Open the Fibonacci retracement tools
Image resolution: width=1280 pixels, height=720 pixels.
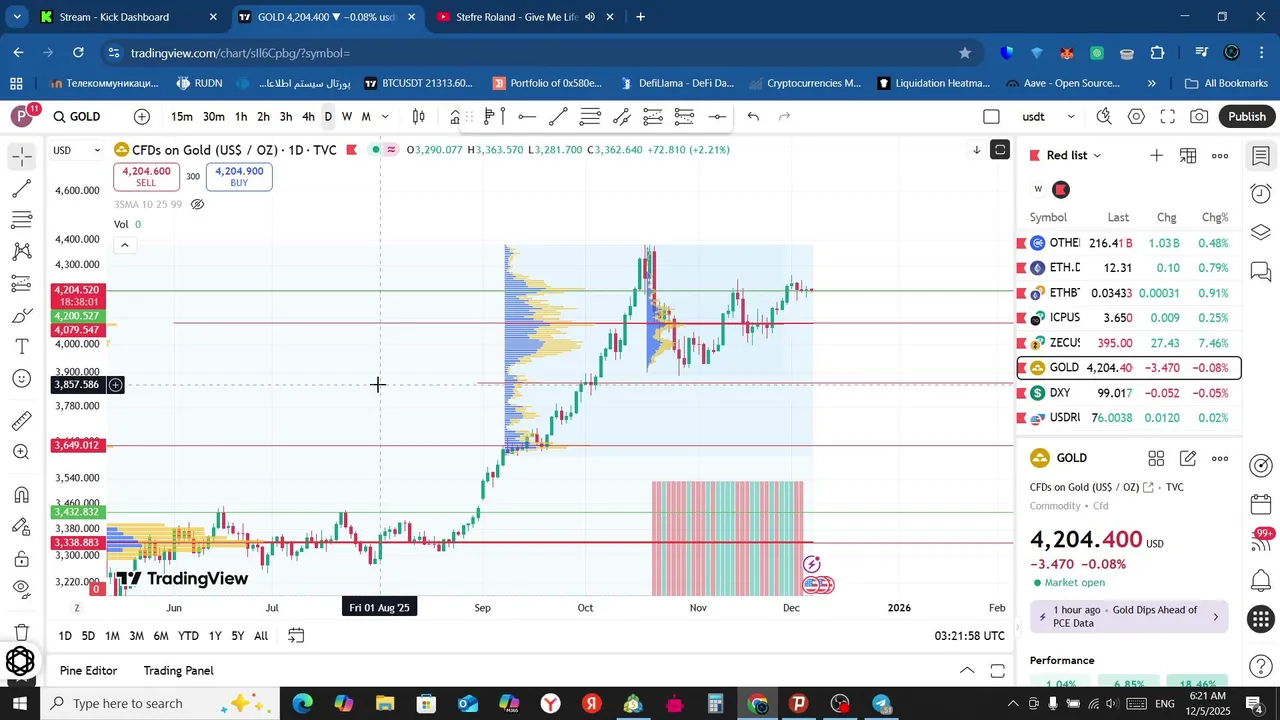(x=22, y=220)
